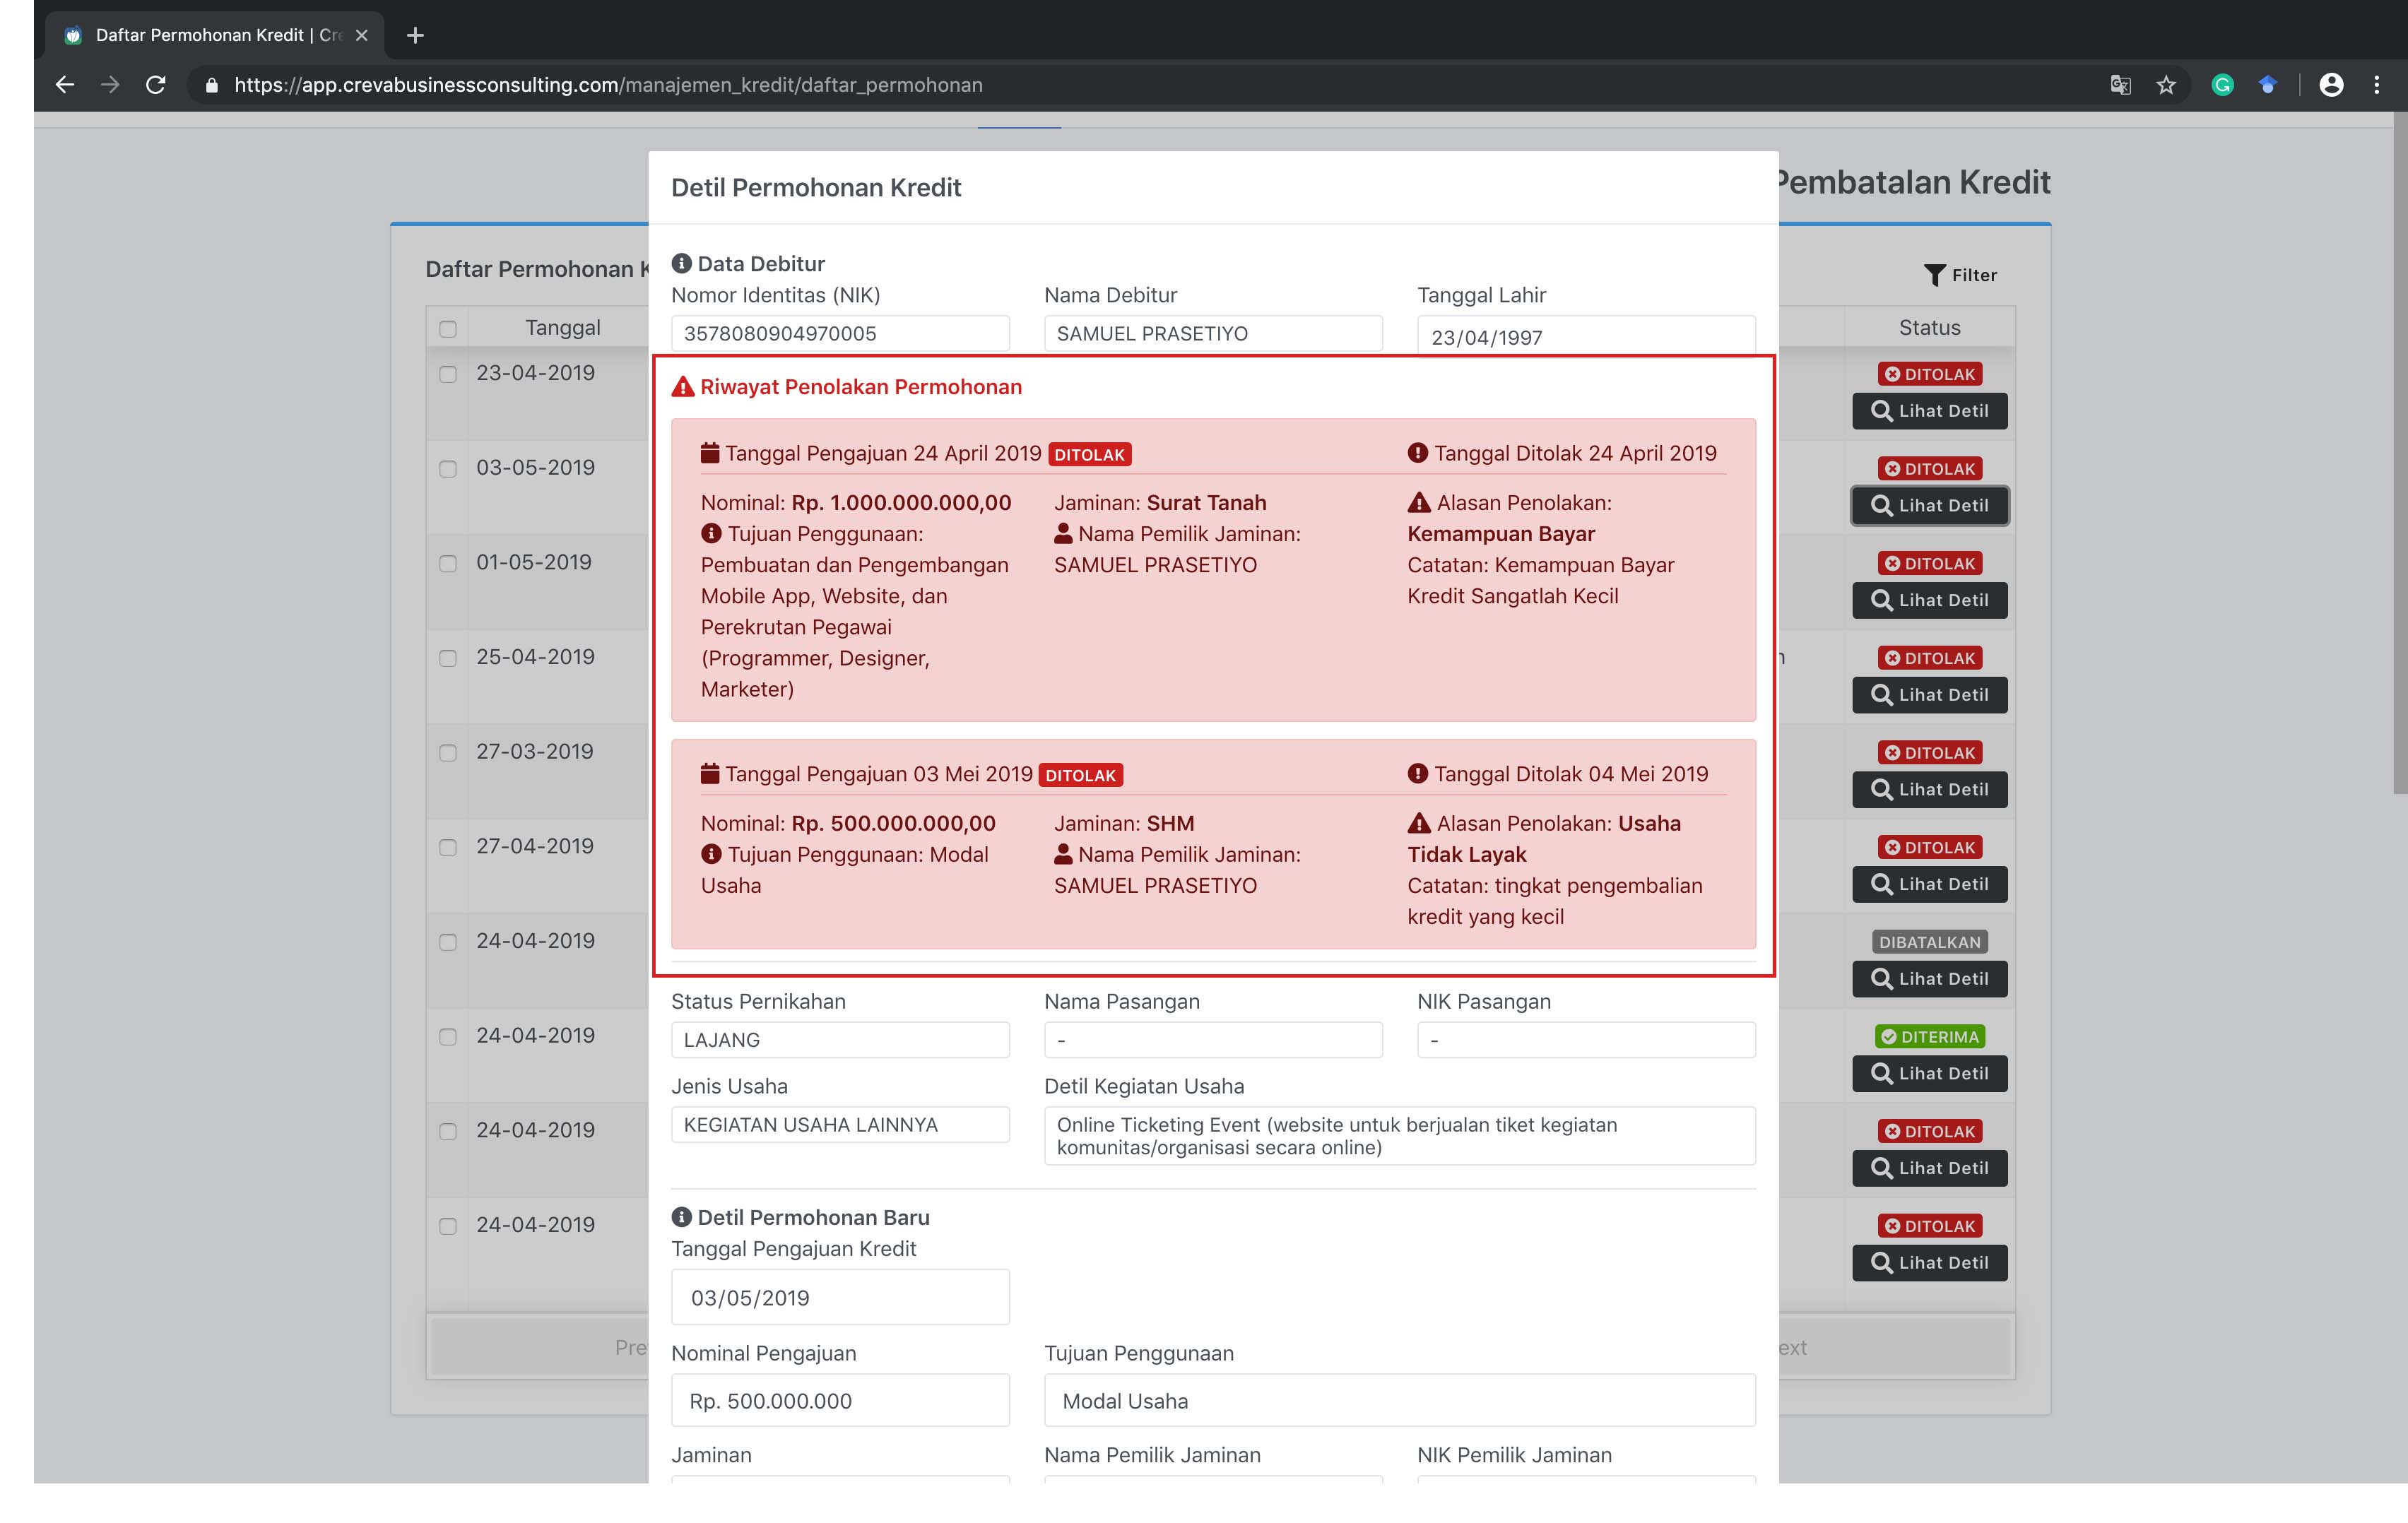This screenshot has width=2408, height=1523.
Task: Go forward in browser history
Action: [x=110, y=85]
